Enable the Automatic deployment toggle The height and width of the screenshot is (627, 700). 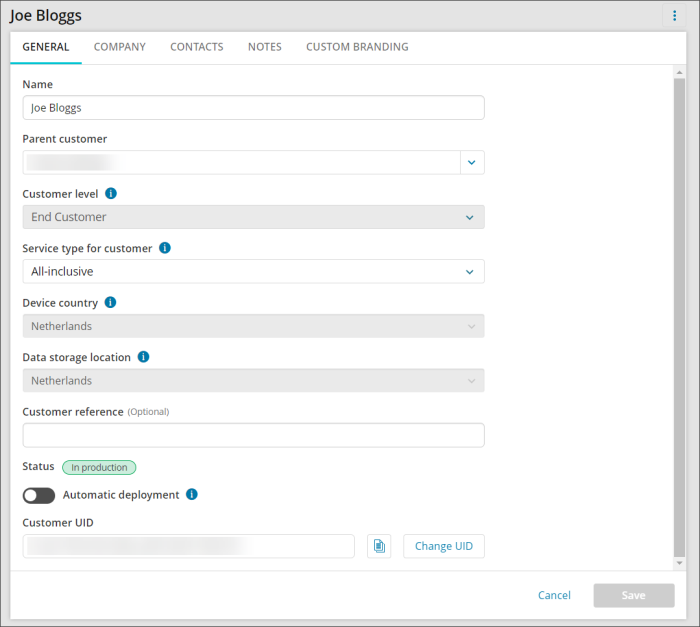(x=39, y=495)
